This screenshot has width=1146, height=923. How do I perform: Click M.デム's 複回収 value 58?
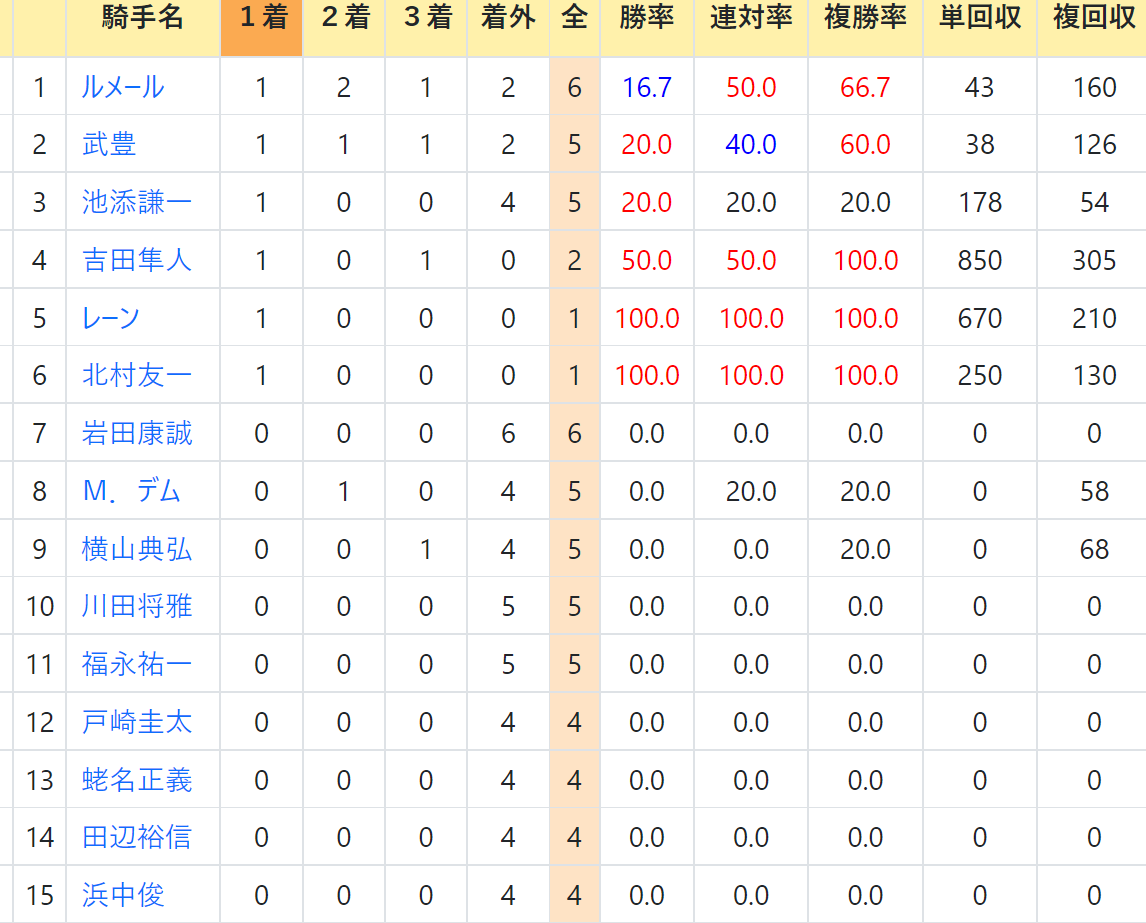pyautogui.click(x=1094, y=492)
